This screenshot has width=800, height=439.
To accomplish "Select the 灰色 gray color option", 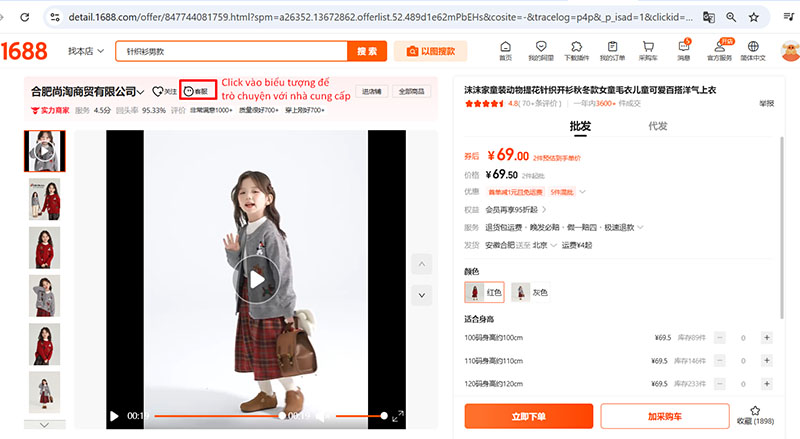I will click(x=531, y=292).
